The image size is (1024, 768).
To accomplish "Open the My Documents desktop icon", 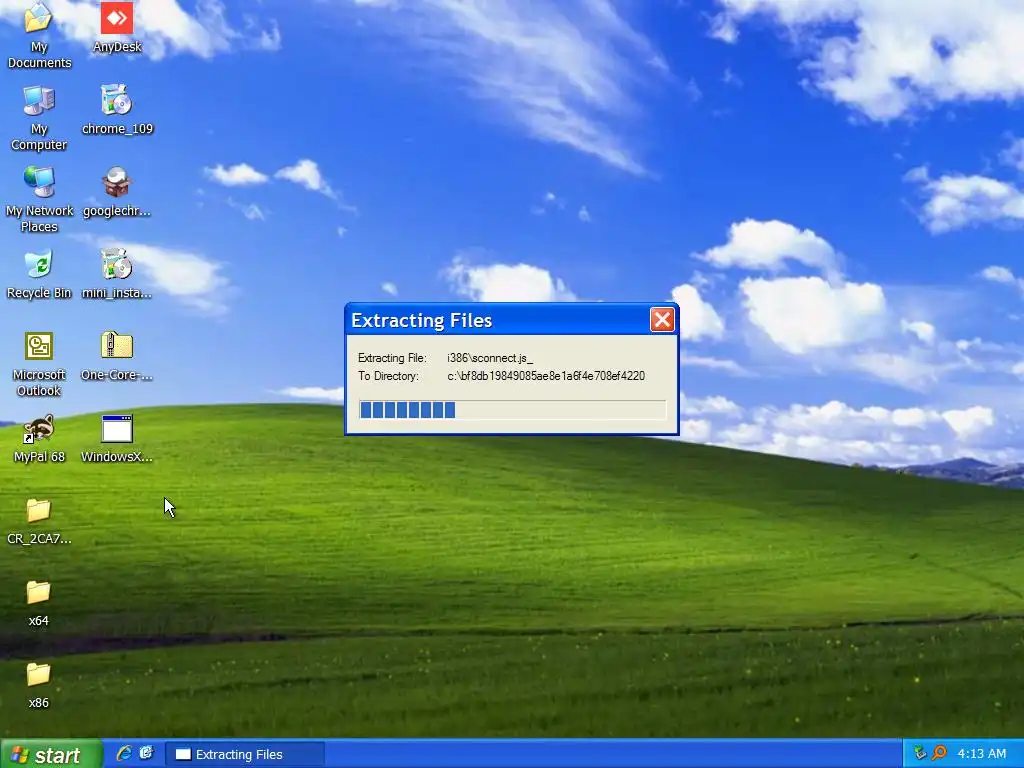I will click(x=39, y=35).
